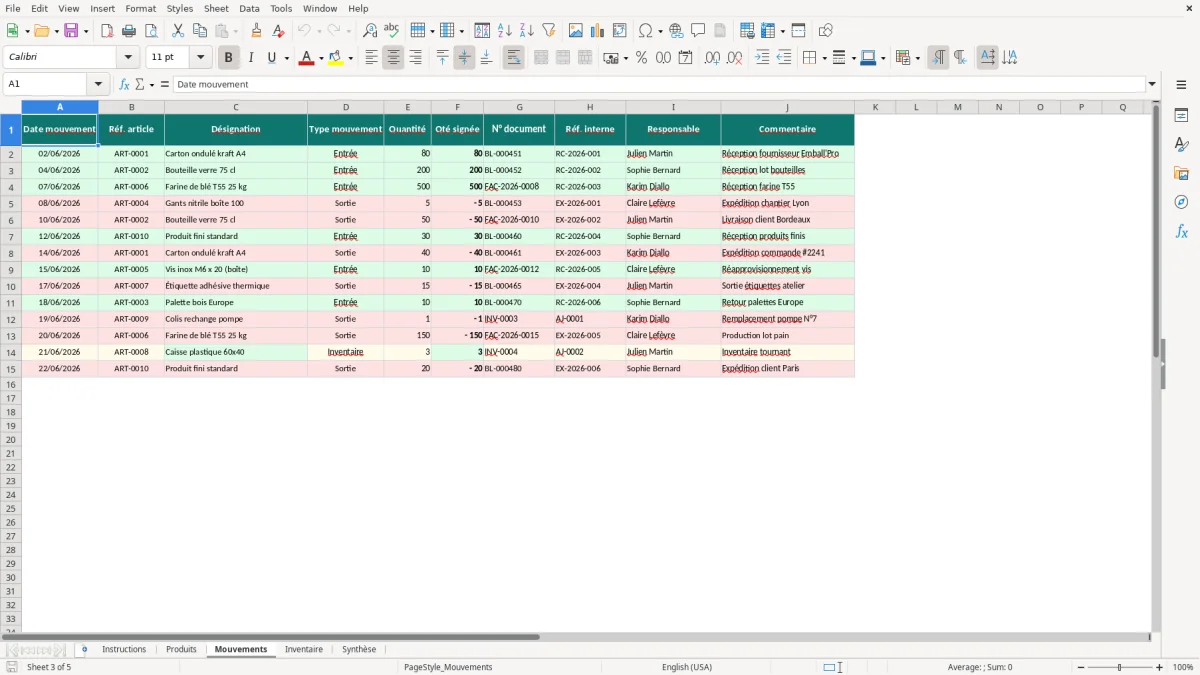Screen dimensions: 1200x675
Task: Click the Zoom Out minus button
Action: coord(1081,667)
